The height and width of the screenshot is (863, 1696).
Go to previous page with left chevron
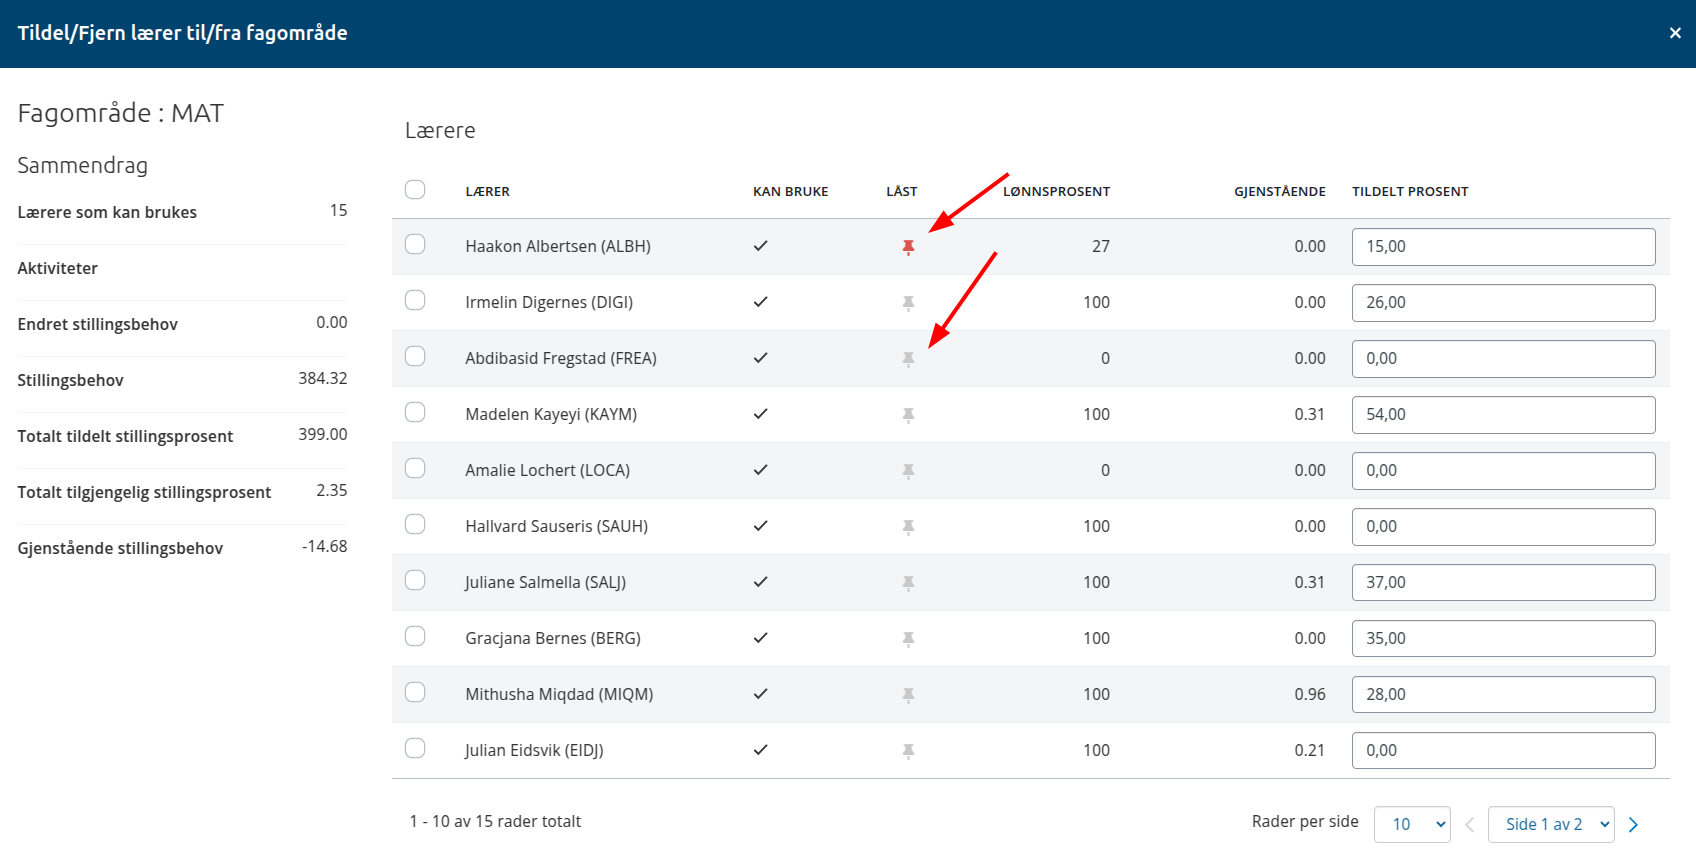(1470, 825)
